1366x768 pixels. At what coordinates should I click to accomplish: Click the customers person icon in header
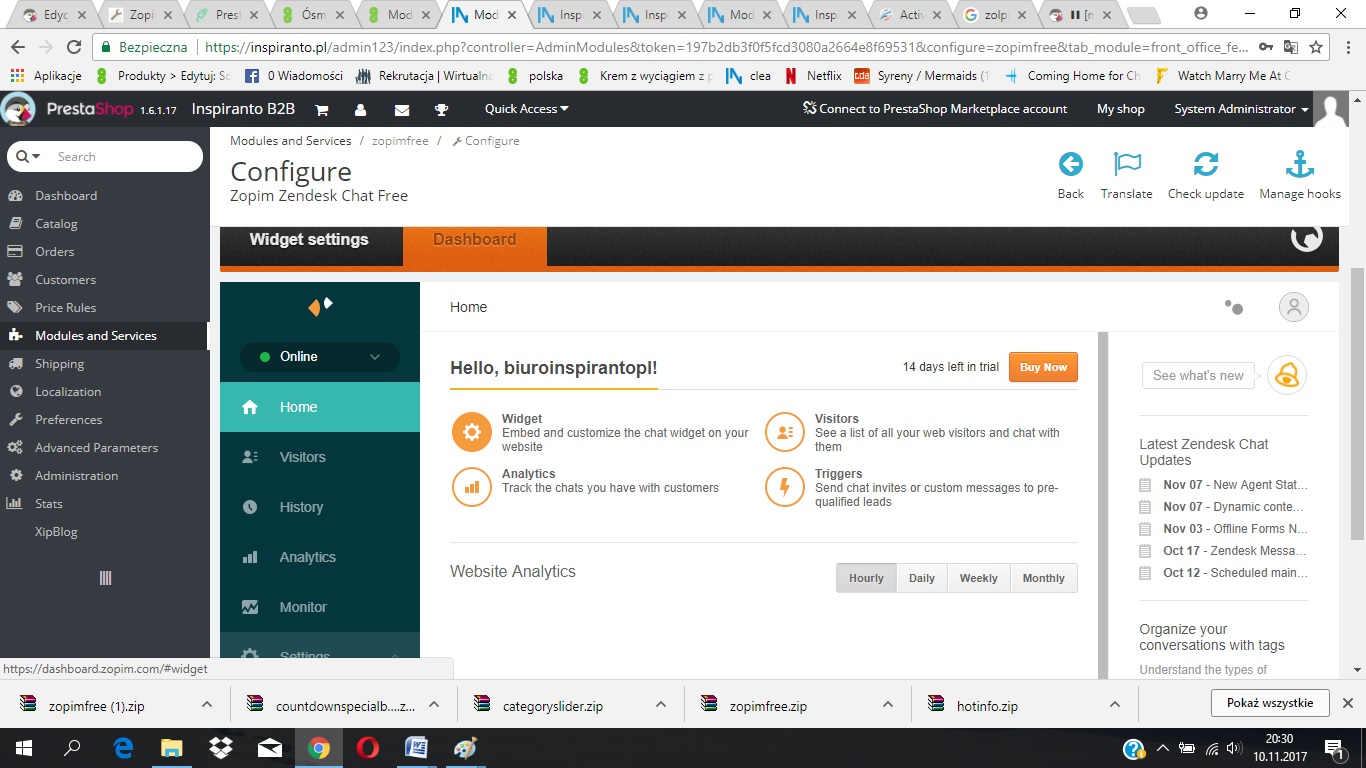click(x=360, y=109)
